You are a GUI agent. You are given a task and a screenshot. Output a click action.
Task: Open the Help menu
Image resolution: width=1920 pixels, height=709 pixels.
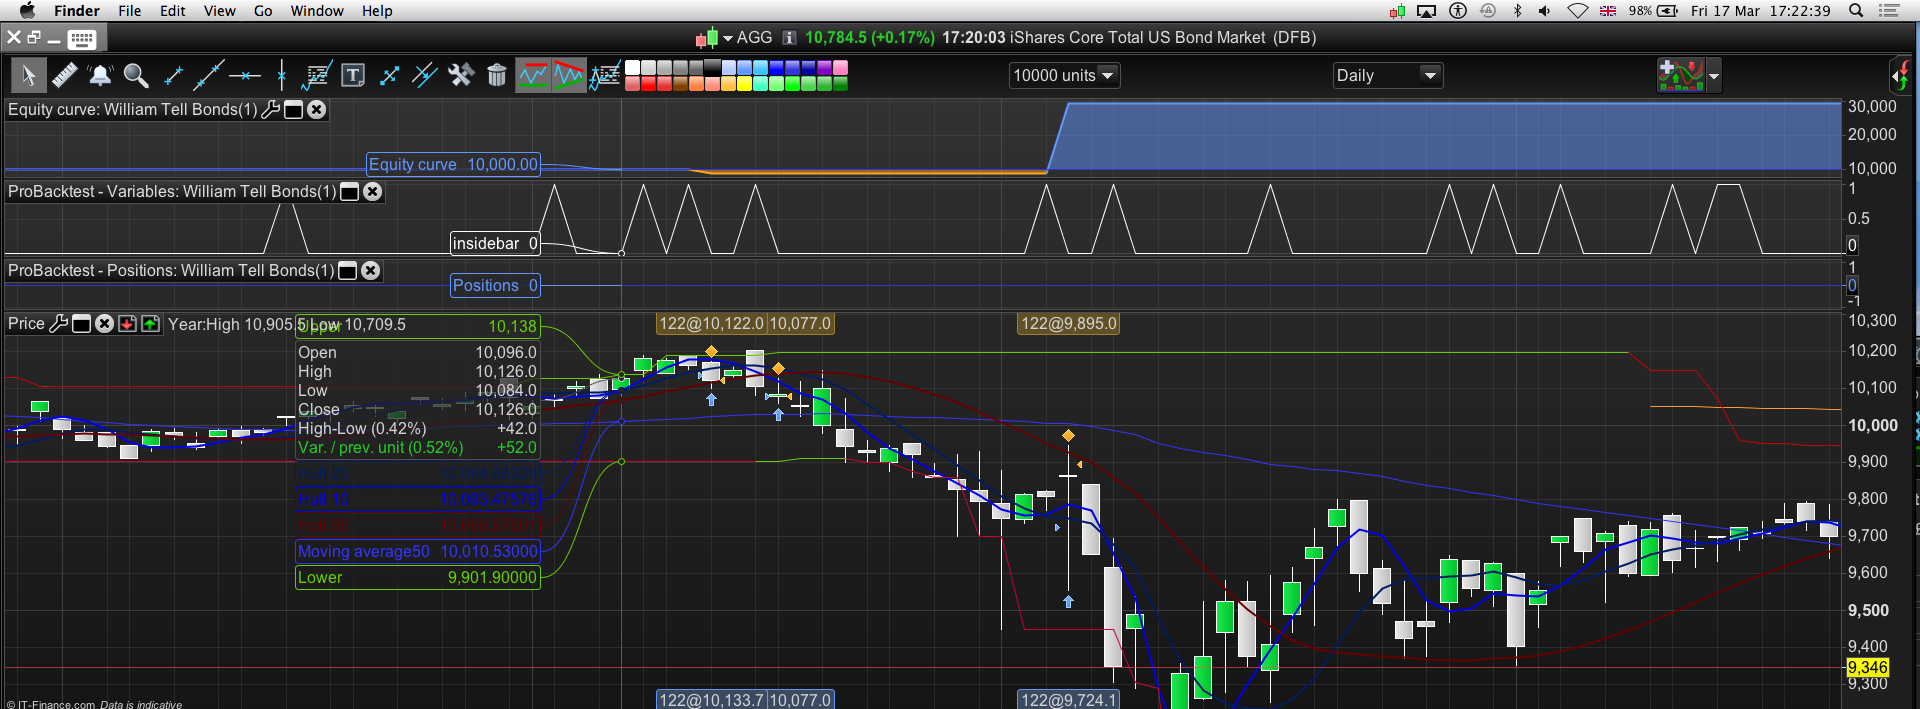(x=377, y=11)
